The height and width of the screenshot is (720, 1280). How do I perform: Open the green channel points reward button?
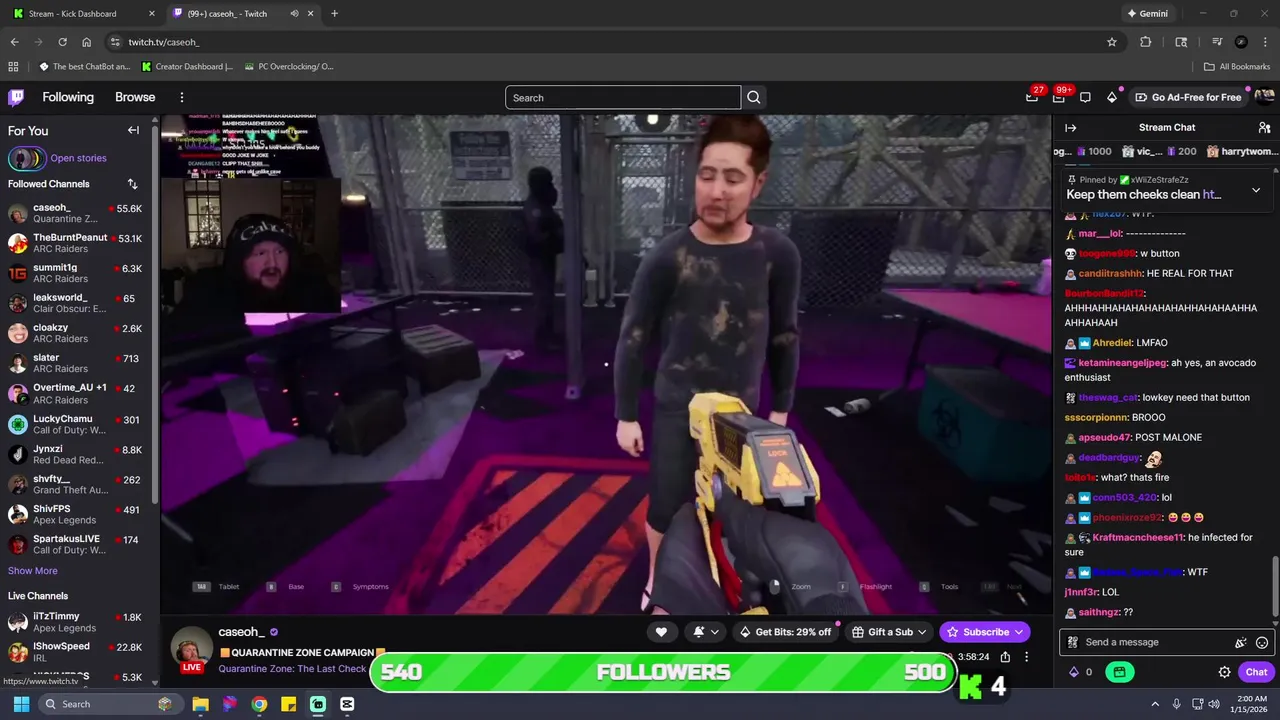(x=1119, y=672)
